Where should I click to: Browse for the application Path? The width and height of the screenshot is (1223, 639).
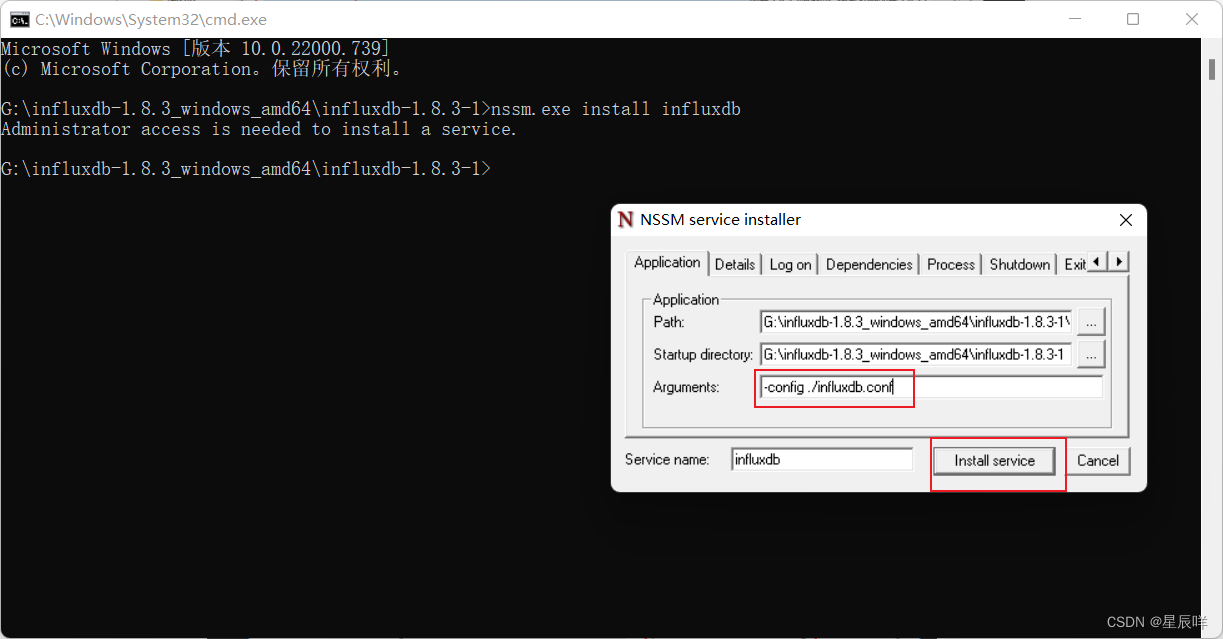point(1092,322)
